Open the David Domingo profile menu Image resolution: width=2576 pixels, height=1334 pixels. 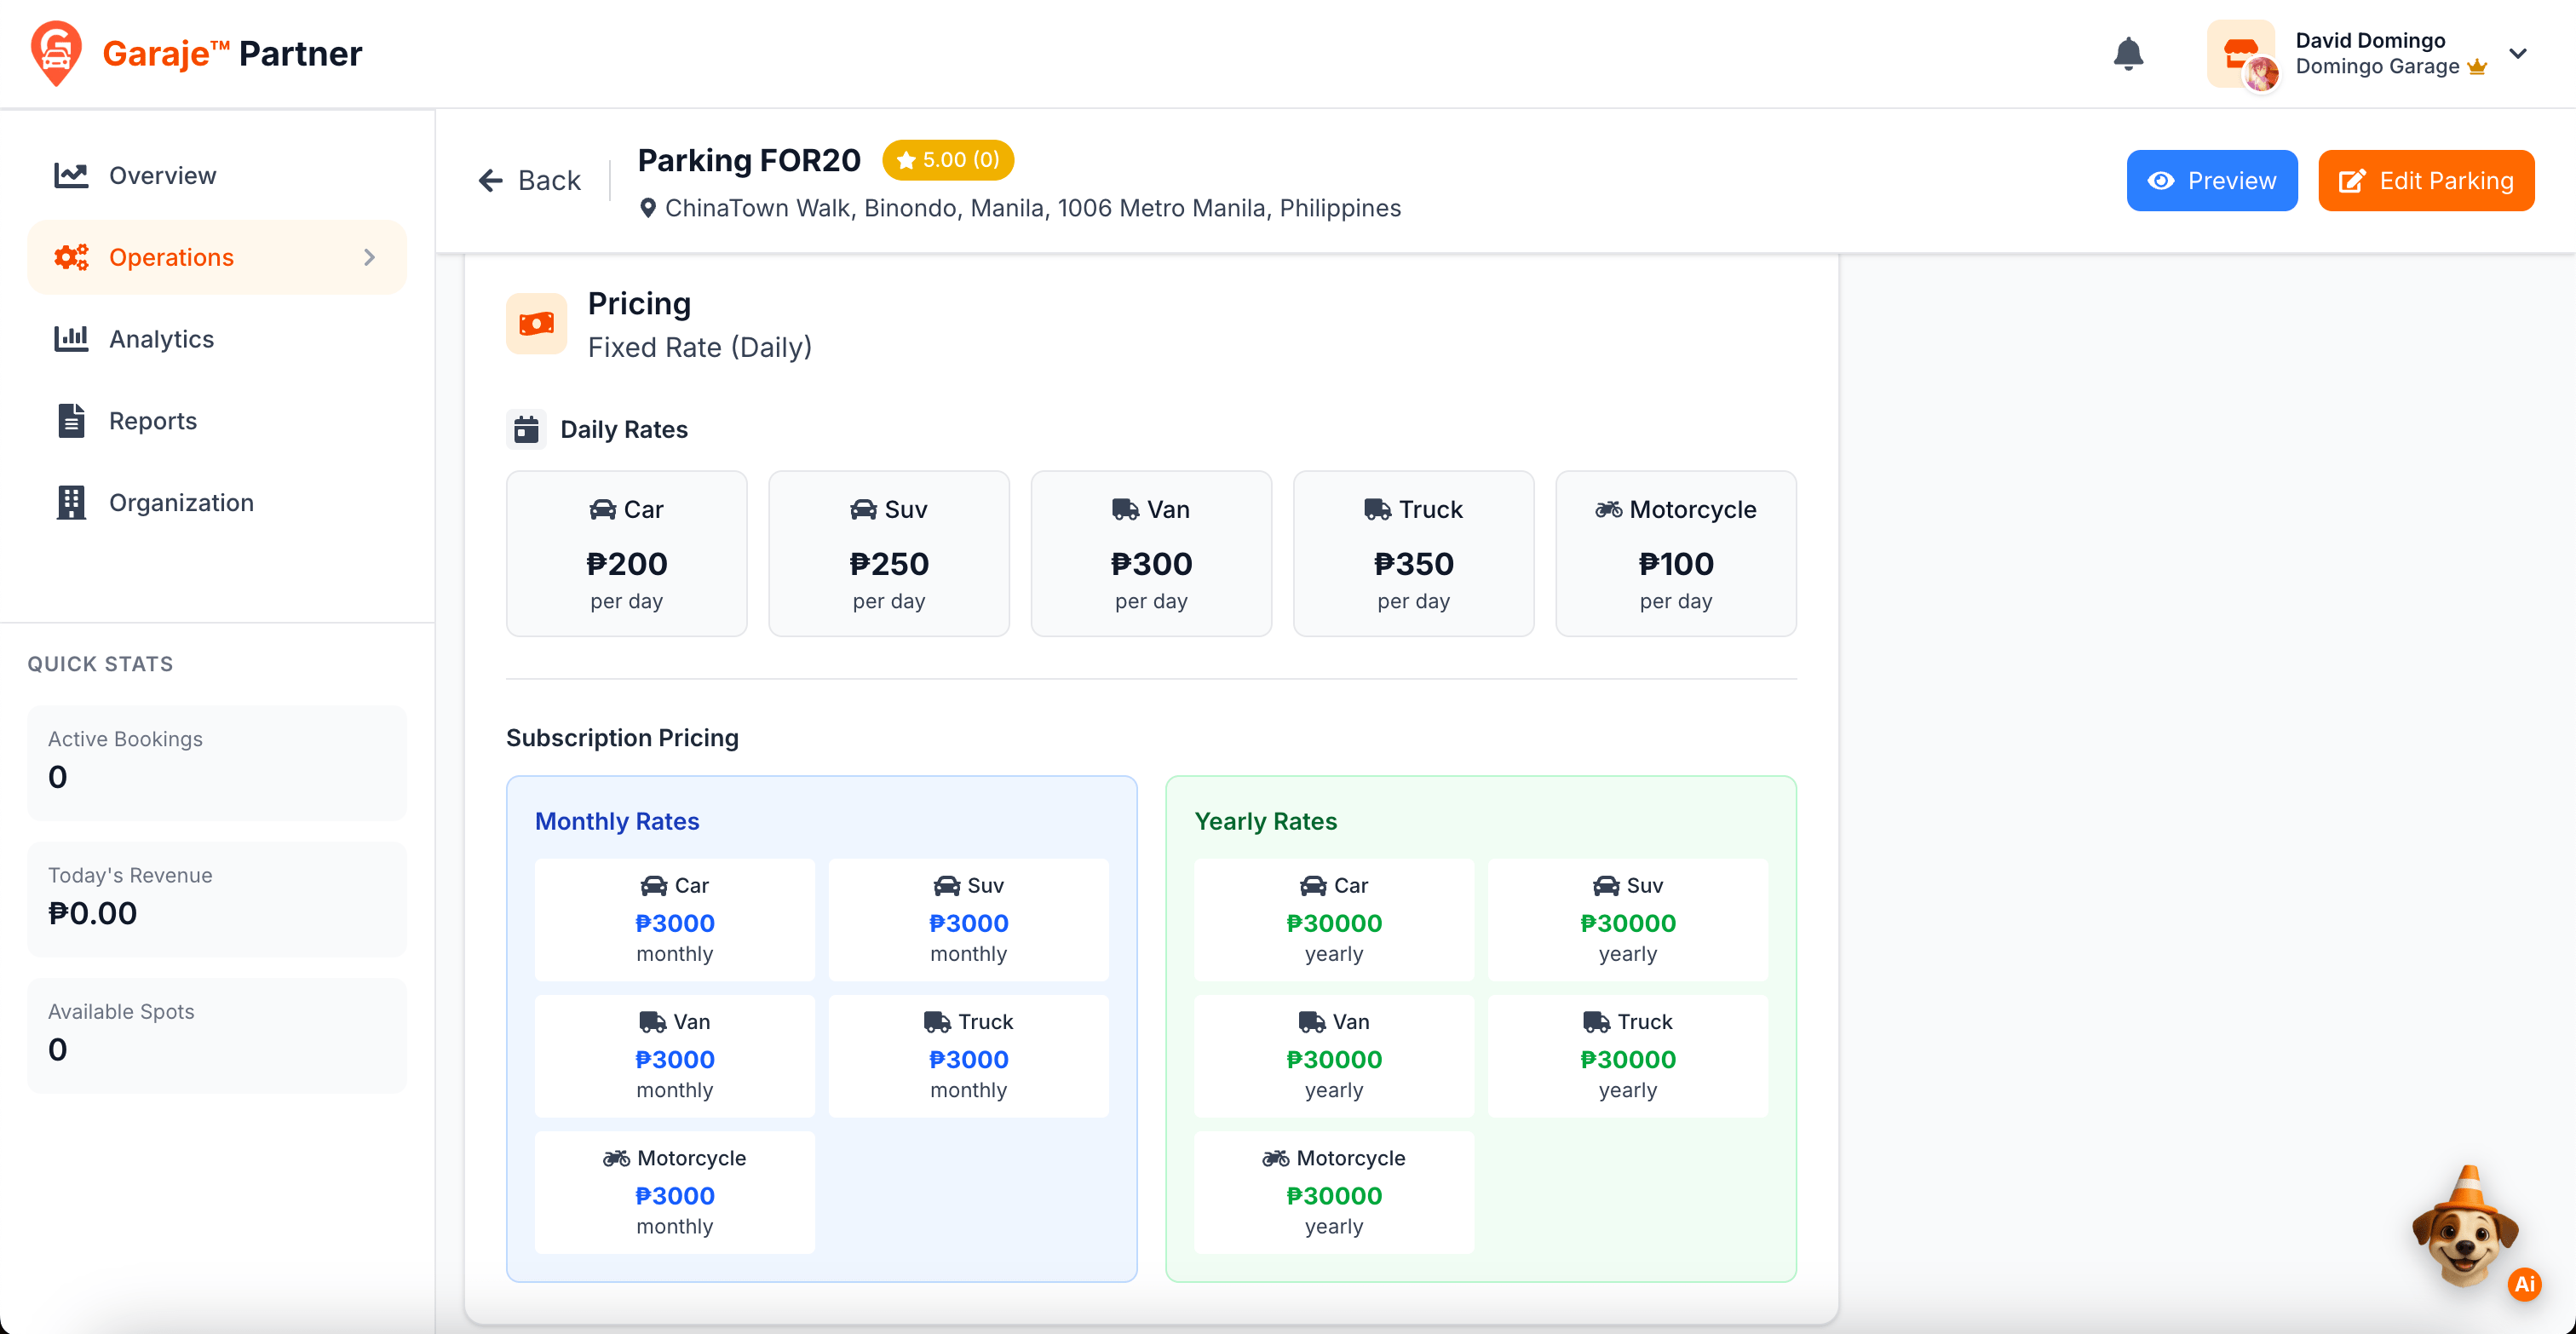tap(2370, 41)
